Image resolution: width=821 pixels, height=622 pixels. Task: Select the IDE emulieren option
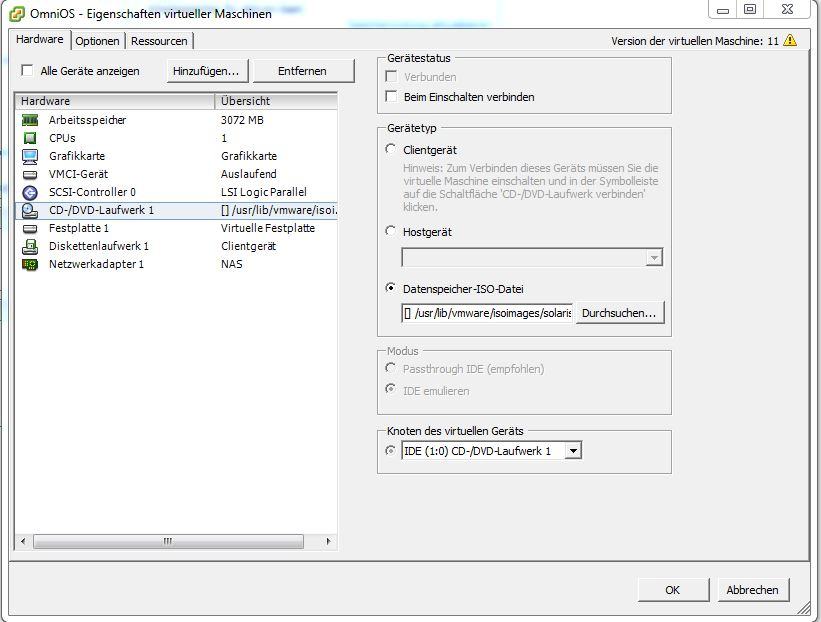pos(390,390)
